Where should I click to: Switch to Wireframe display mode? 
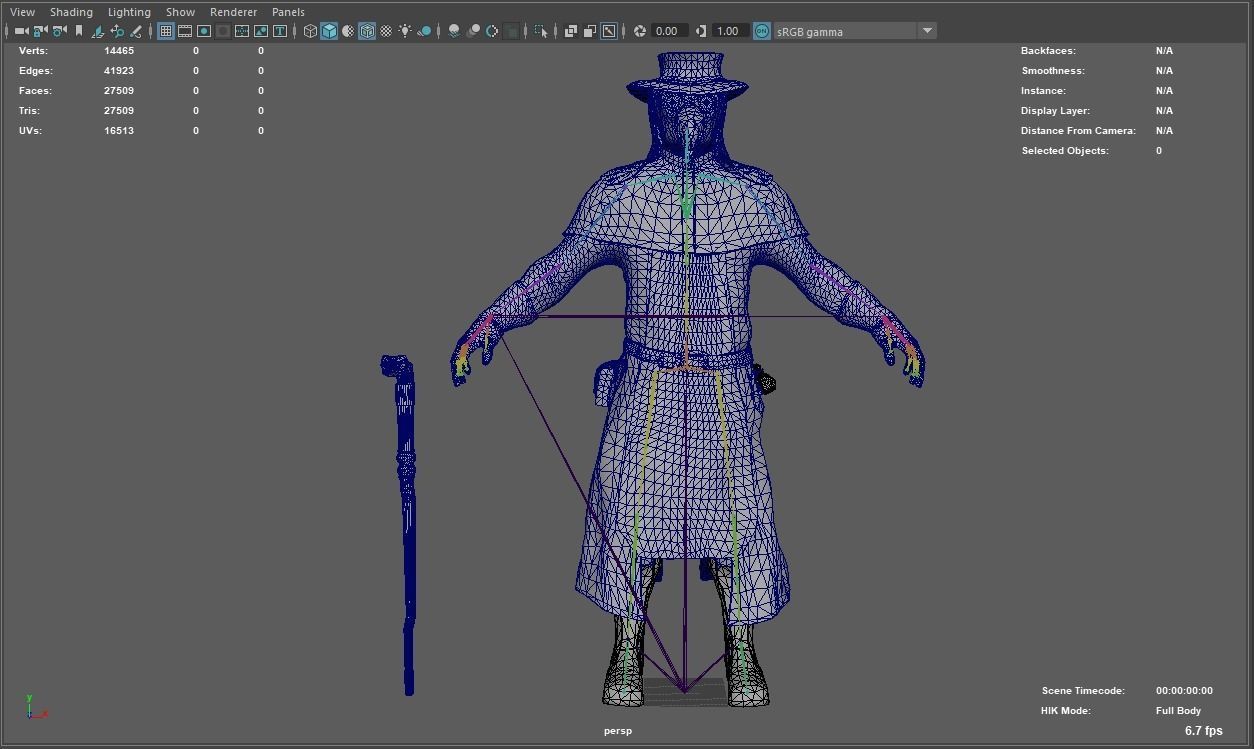pyautogui.click(x=310, y=31)
